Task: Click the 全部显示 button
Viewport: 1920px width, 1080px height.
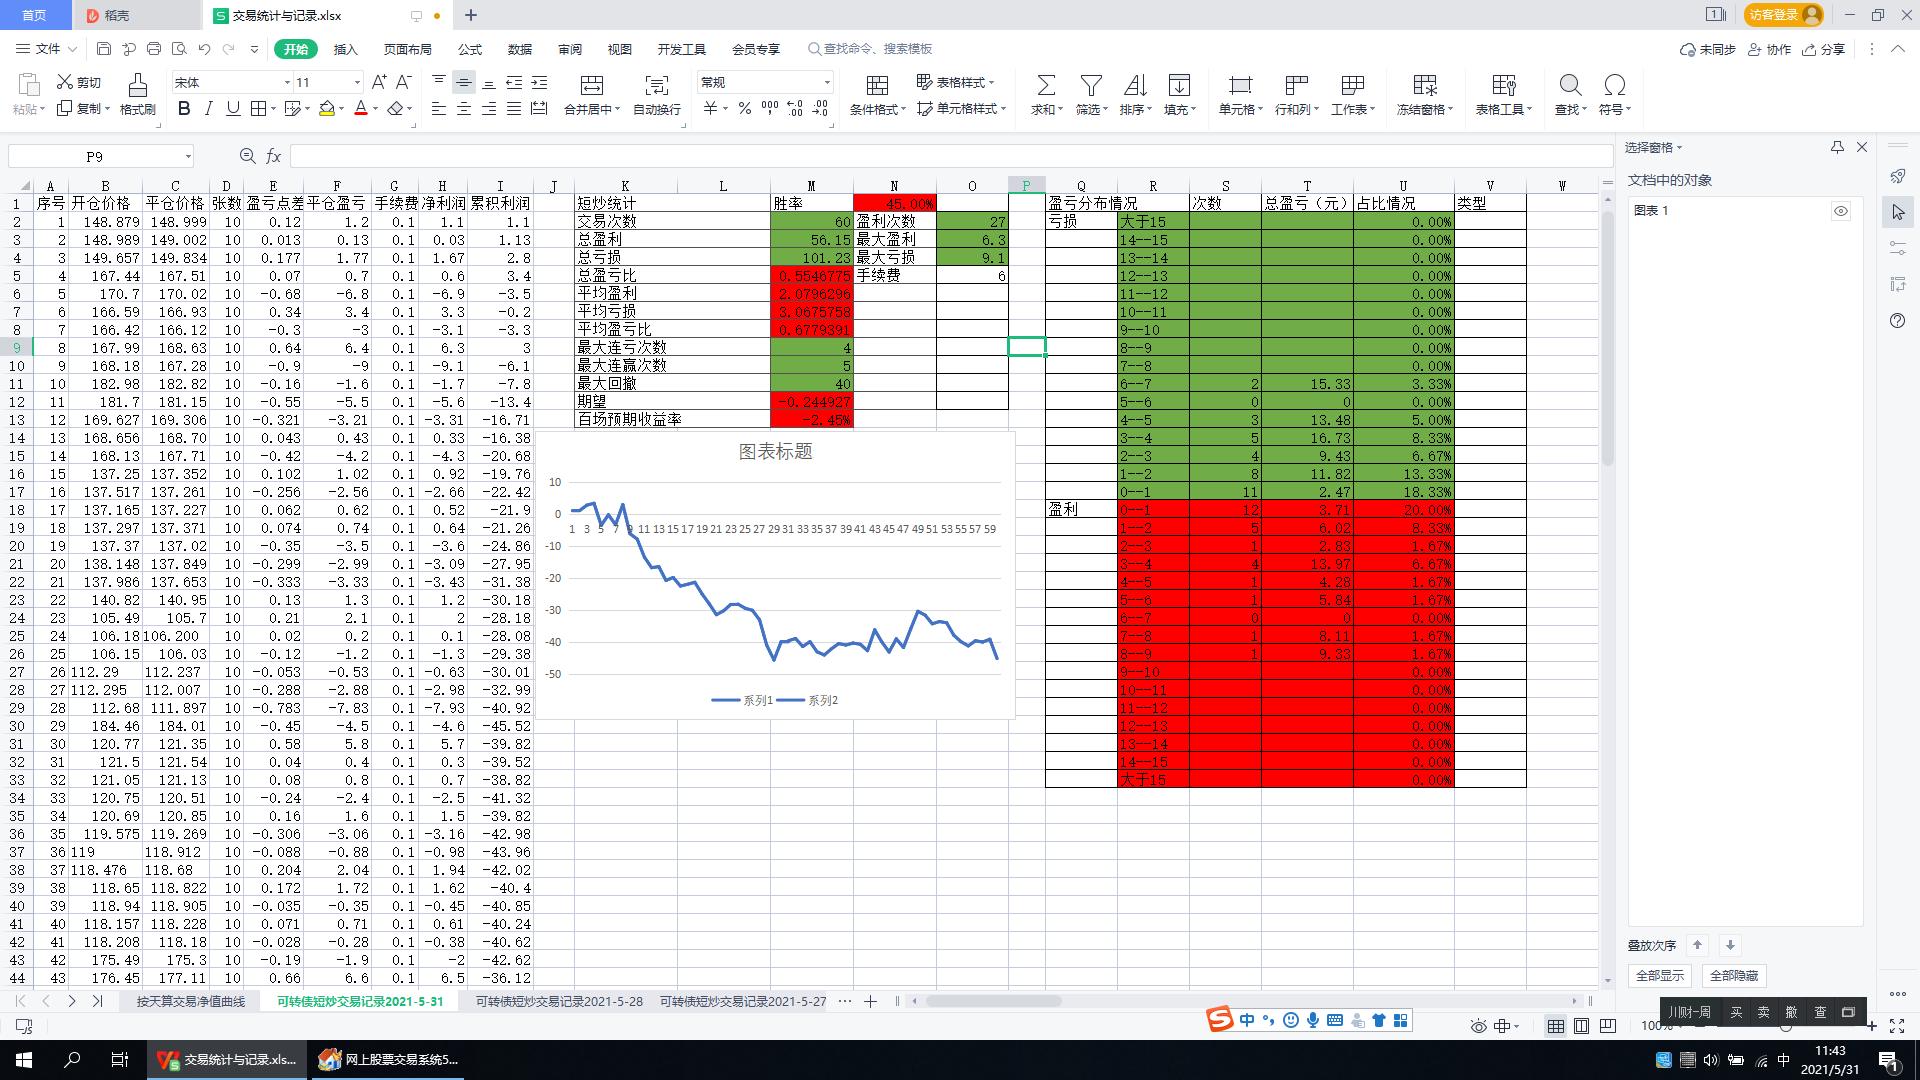Action: pos(1659,976)
